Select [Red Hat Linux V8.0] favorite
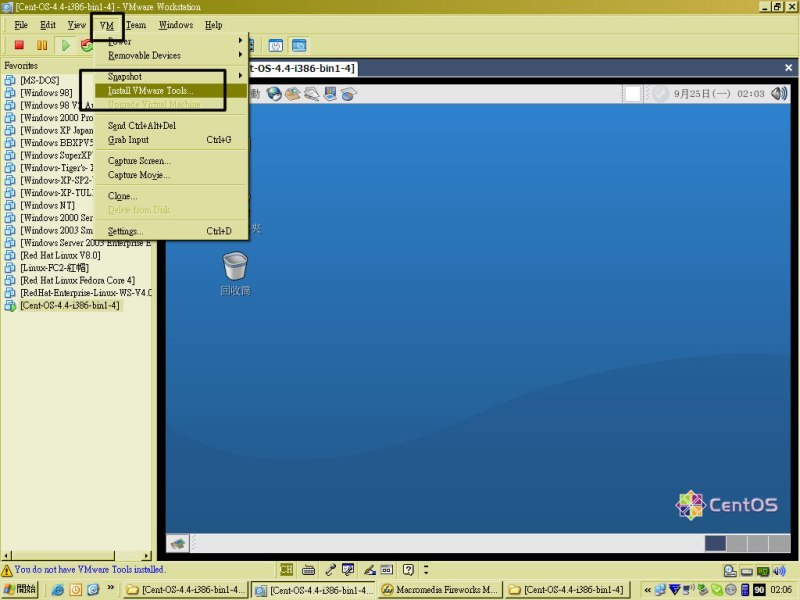This screenshot has width=800, height=600. 60,255
